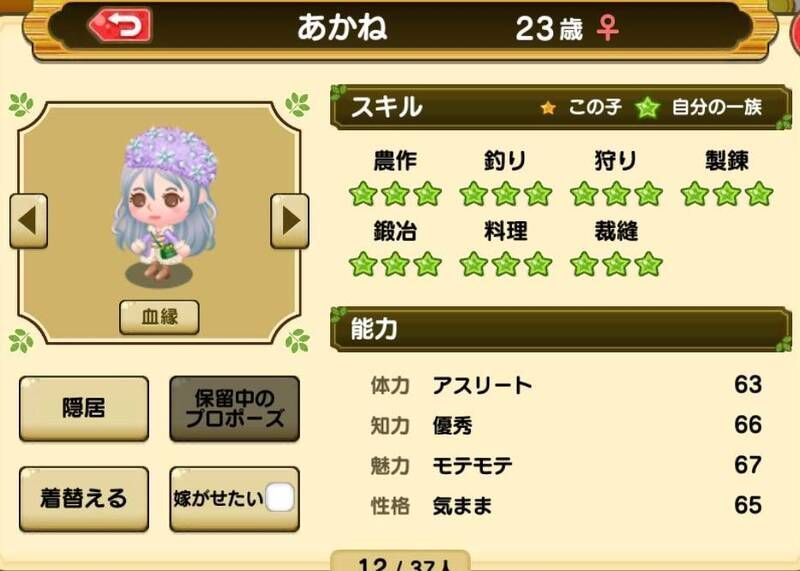Select the 鍛冶 skill stars
800x571 pixels.
395,264
